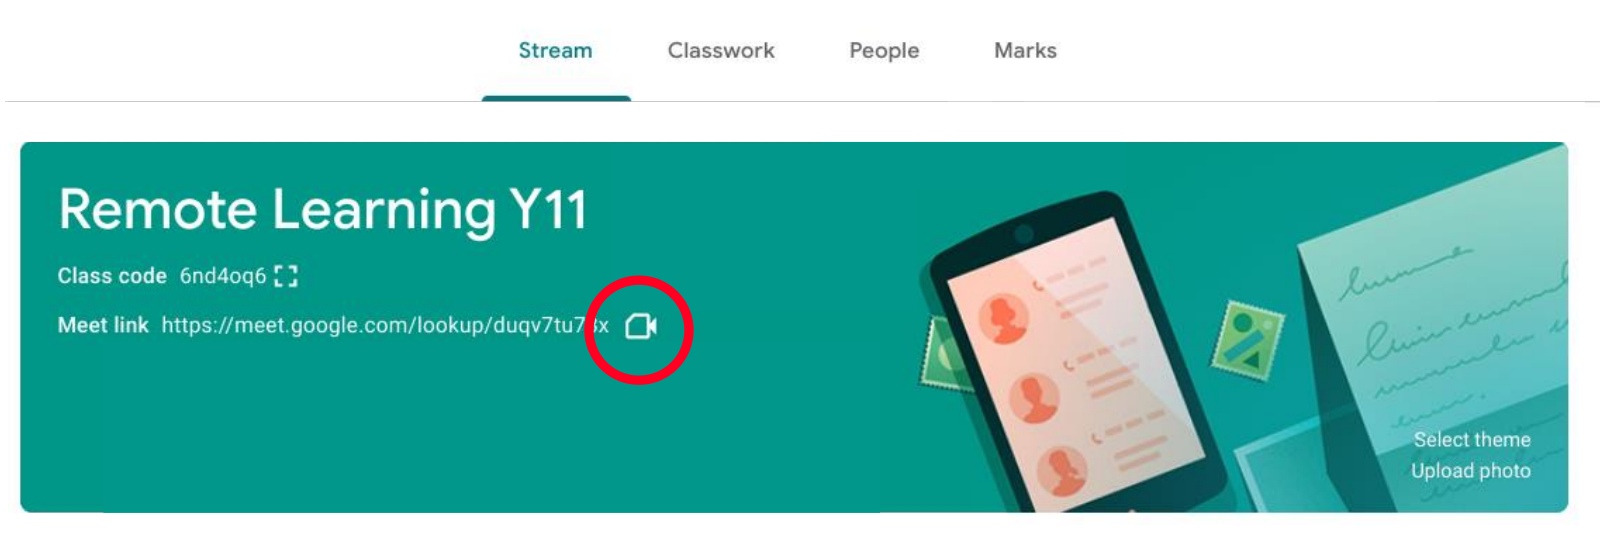Display the class code in full screen
Viewport: 1600px width, 543px height.
point(286,276)
